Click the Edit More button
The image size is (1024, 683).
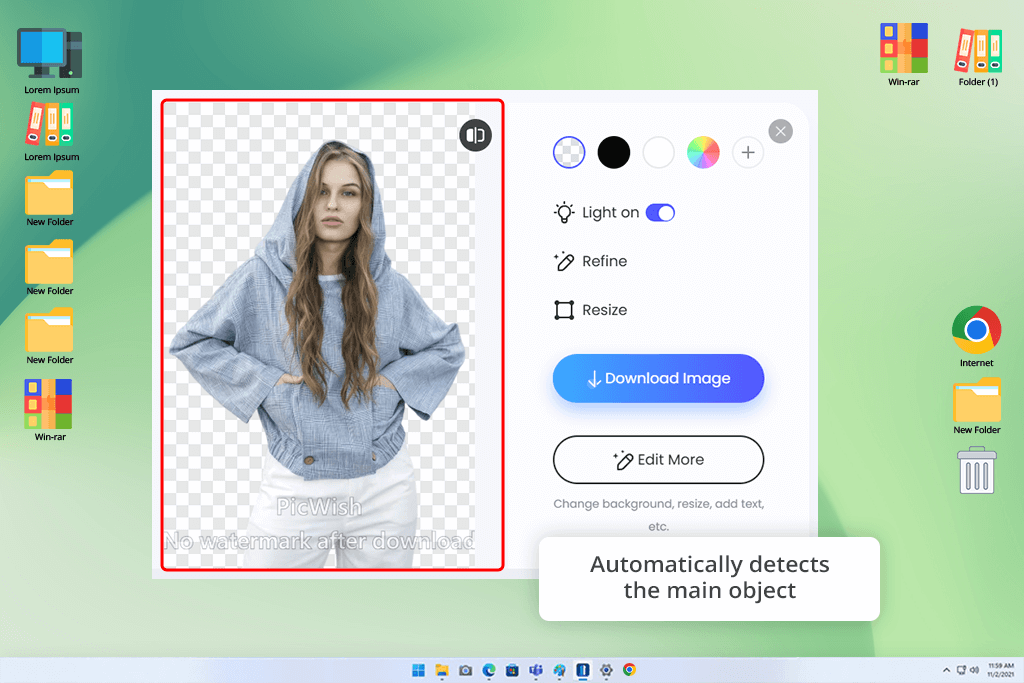click(x=658, y=460)
